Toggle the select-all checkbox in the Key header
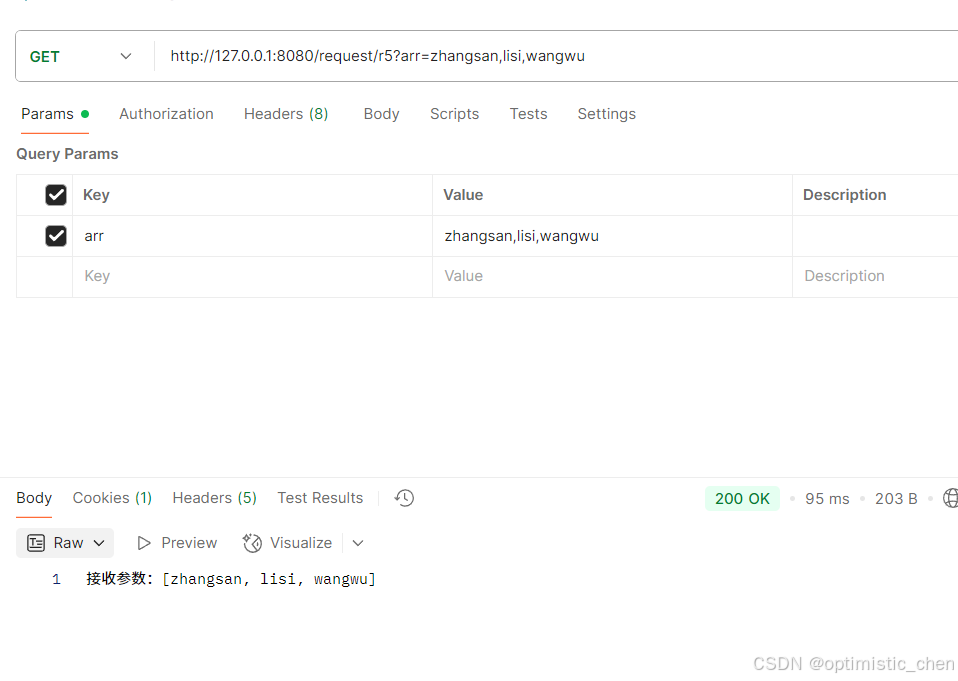 pyautogui.click(x=56, y=195)
